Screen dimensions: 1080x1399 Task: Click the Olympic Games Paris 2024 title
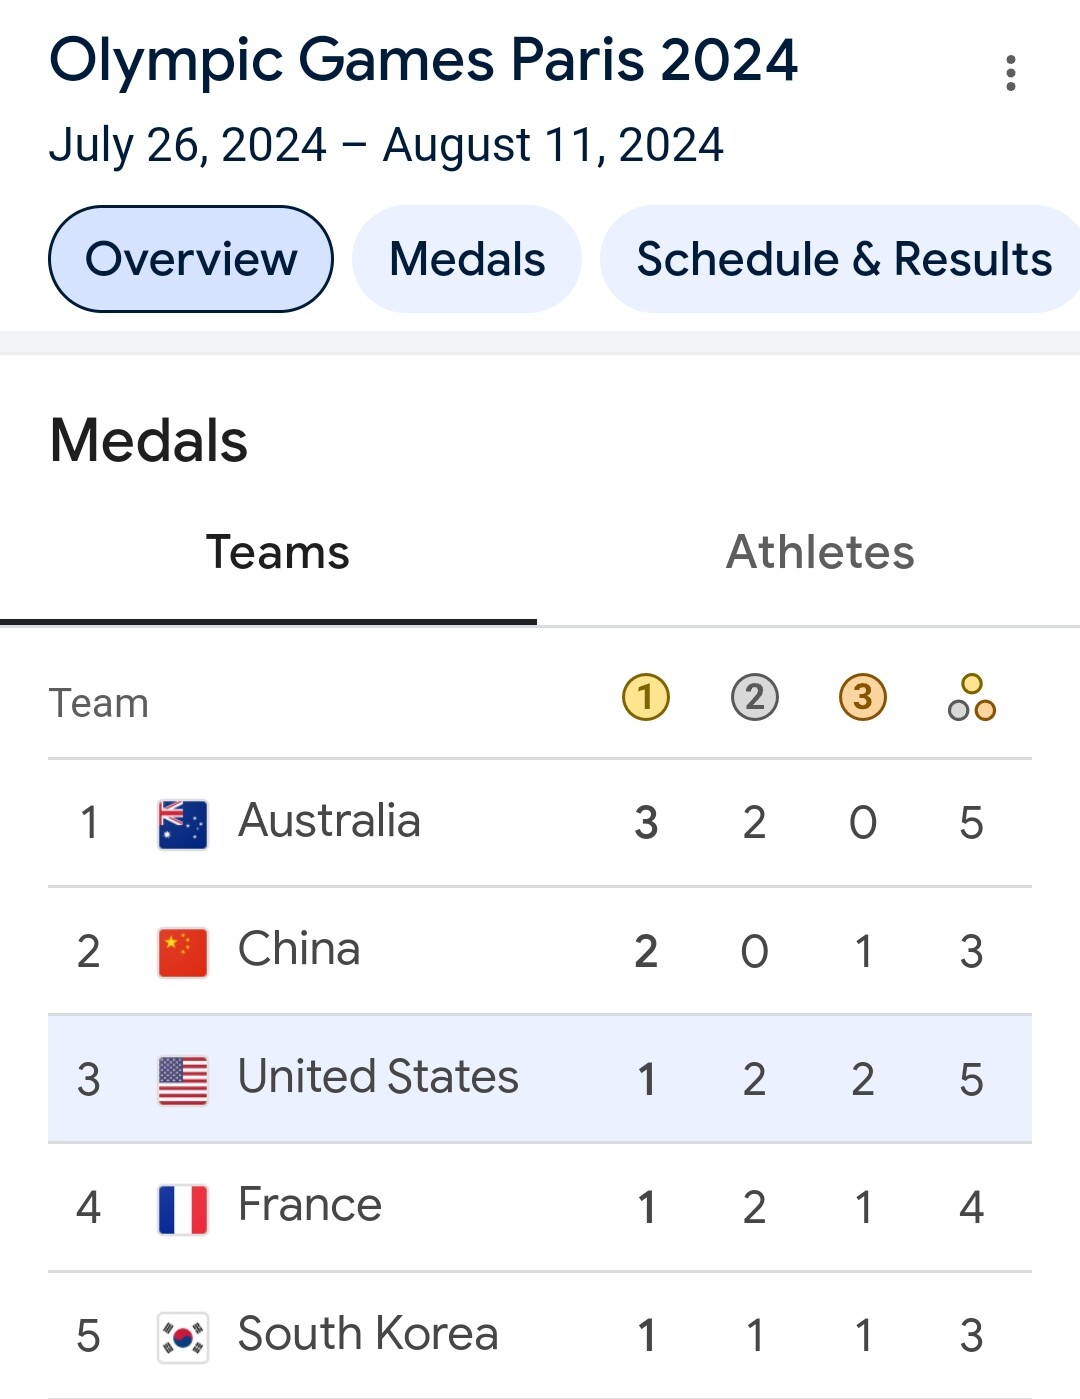[x=424, y=60]
